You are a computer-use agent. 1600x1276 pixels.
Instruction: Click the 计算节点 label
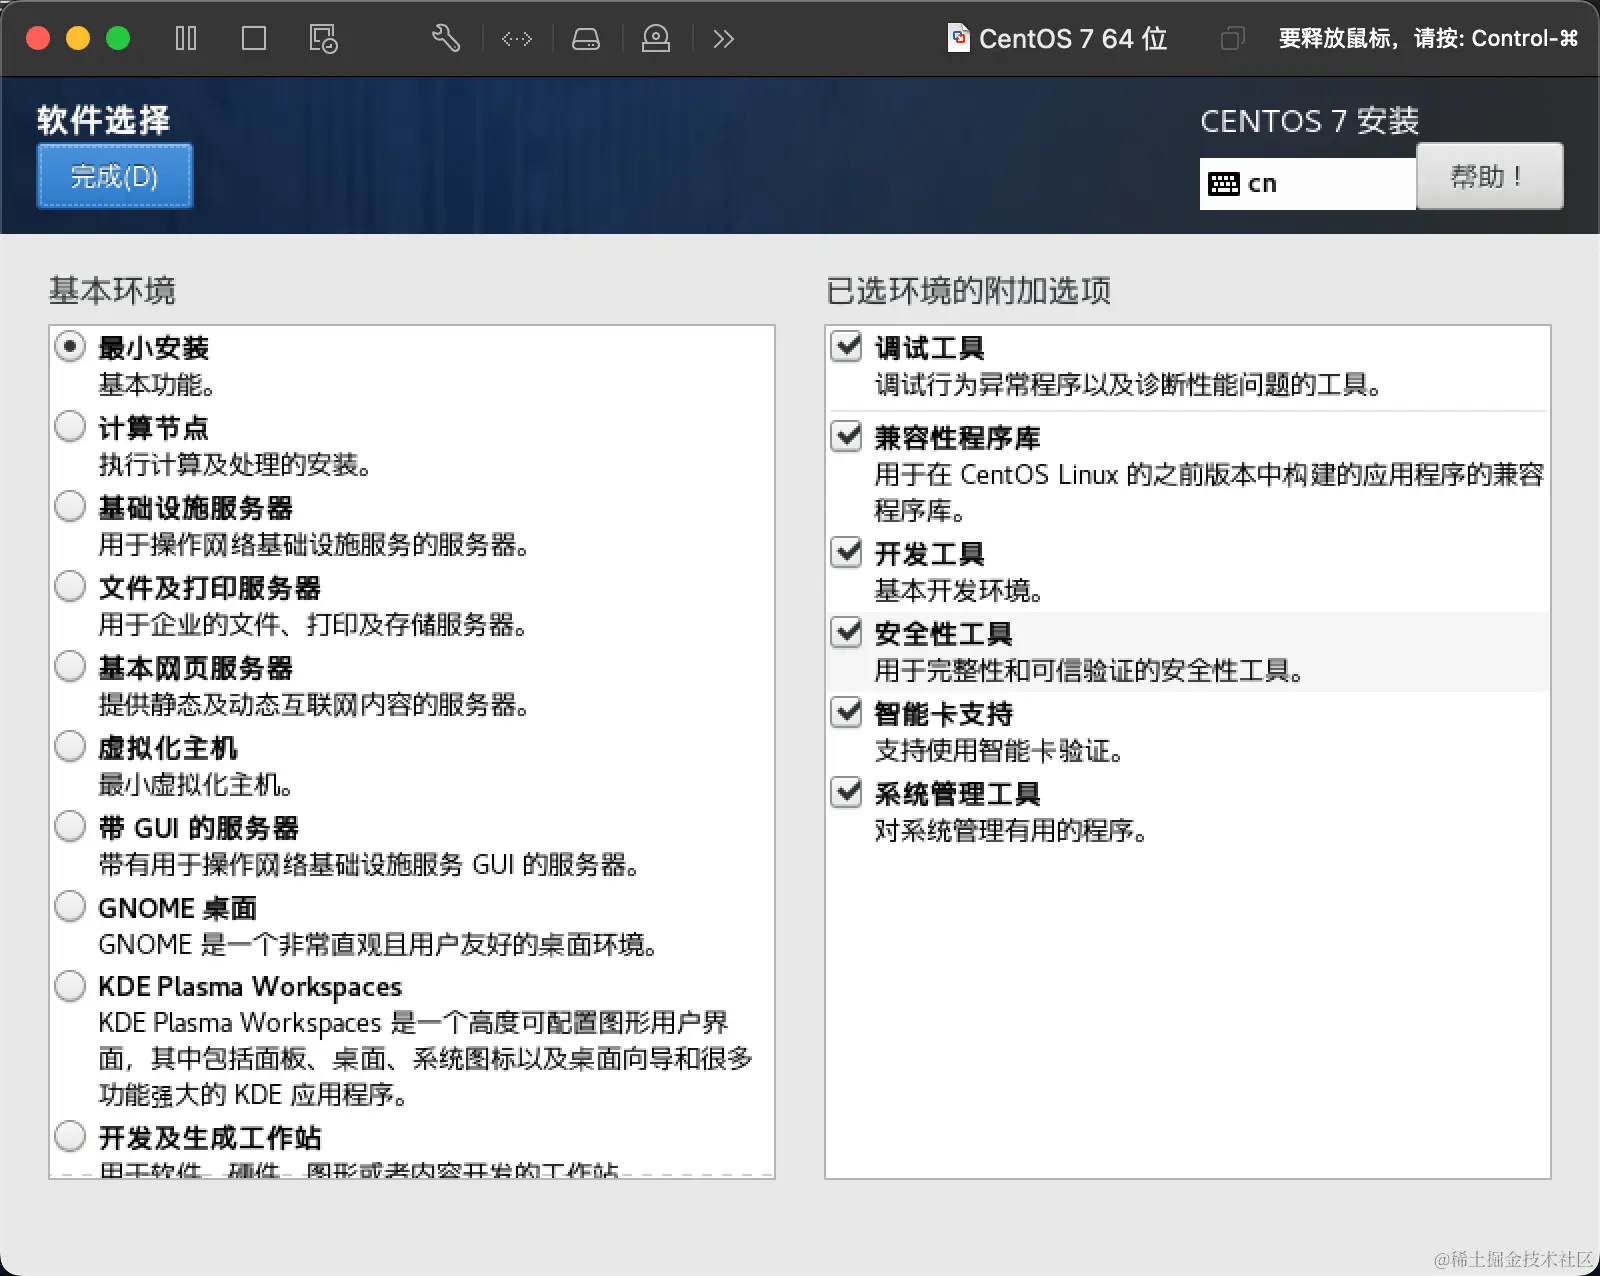(154, 428)
